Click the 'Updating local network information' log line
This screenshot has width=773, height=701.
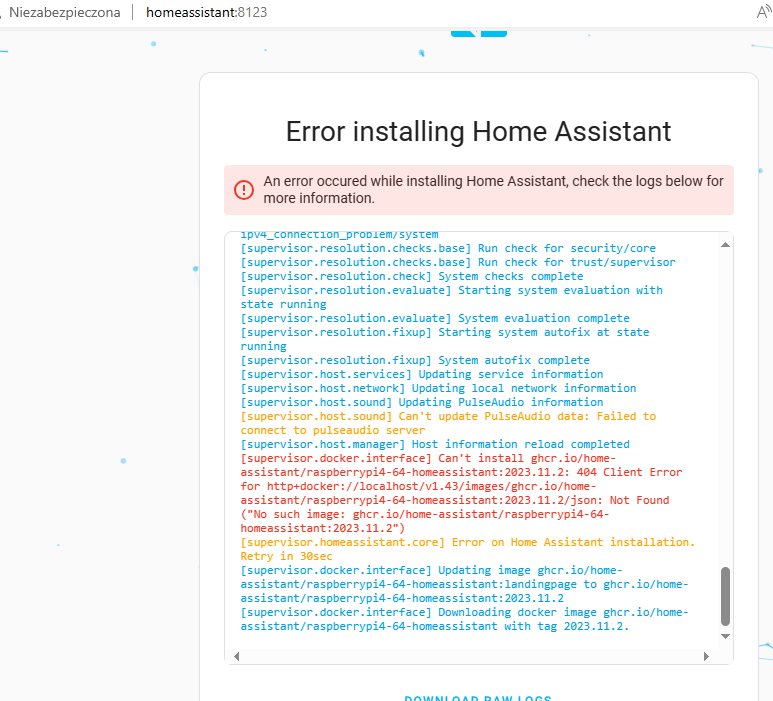(x=438, y=388)
